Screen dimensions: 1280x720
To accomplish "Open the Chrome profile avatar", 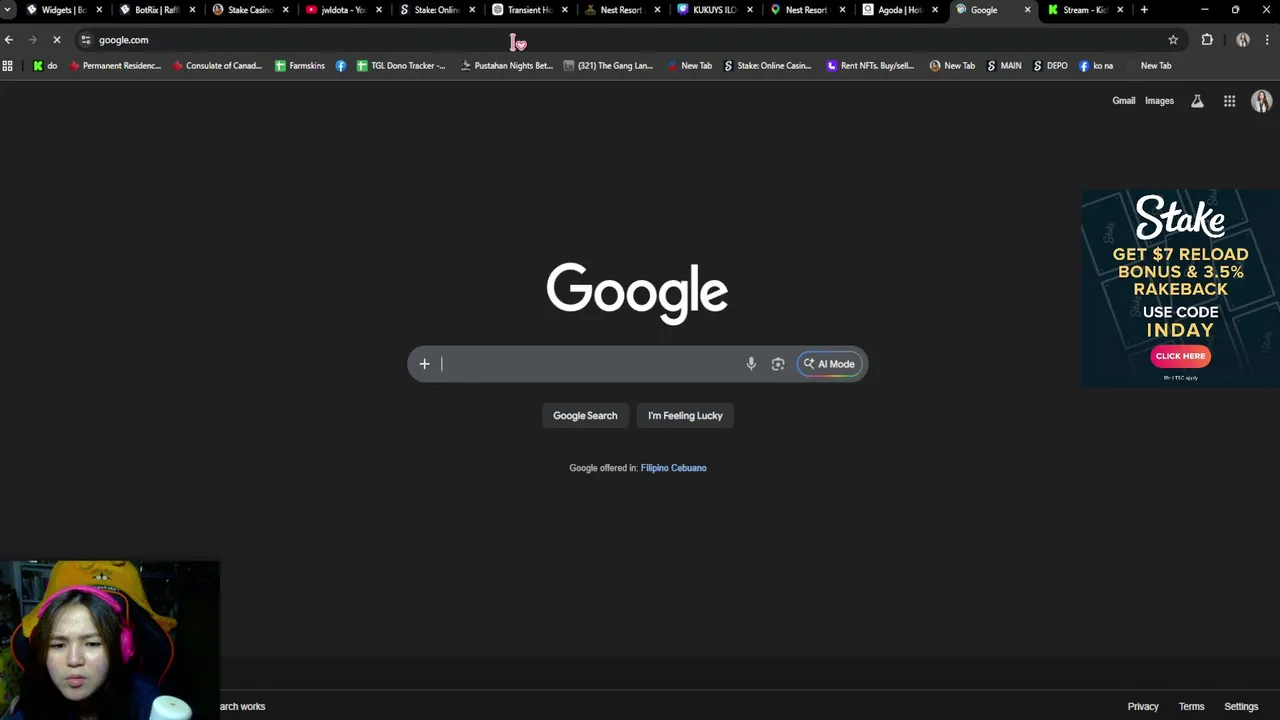I will pos(1243,40).
